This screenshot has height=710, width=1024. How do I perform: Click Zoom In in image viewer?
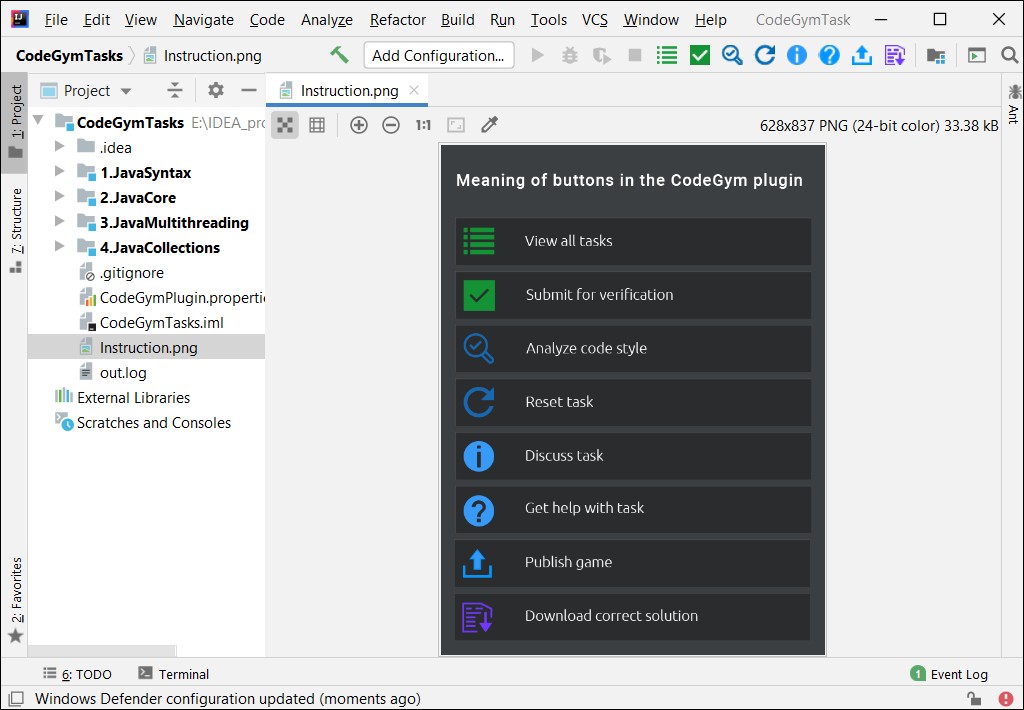click(x=359, y=125)
